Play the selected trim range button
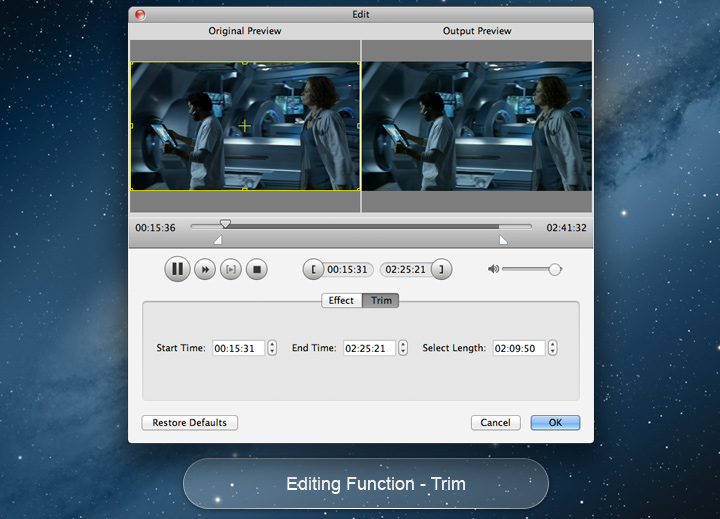Image resolution: width=720 pixels, height=519 pixels. (231, 269)
